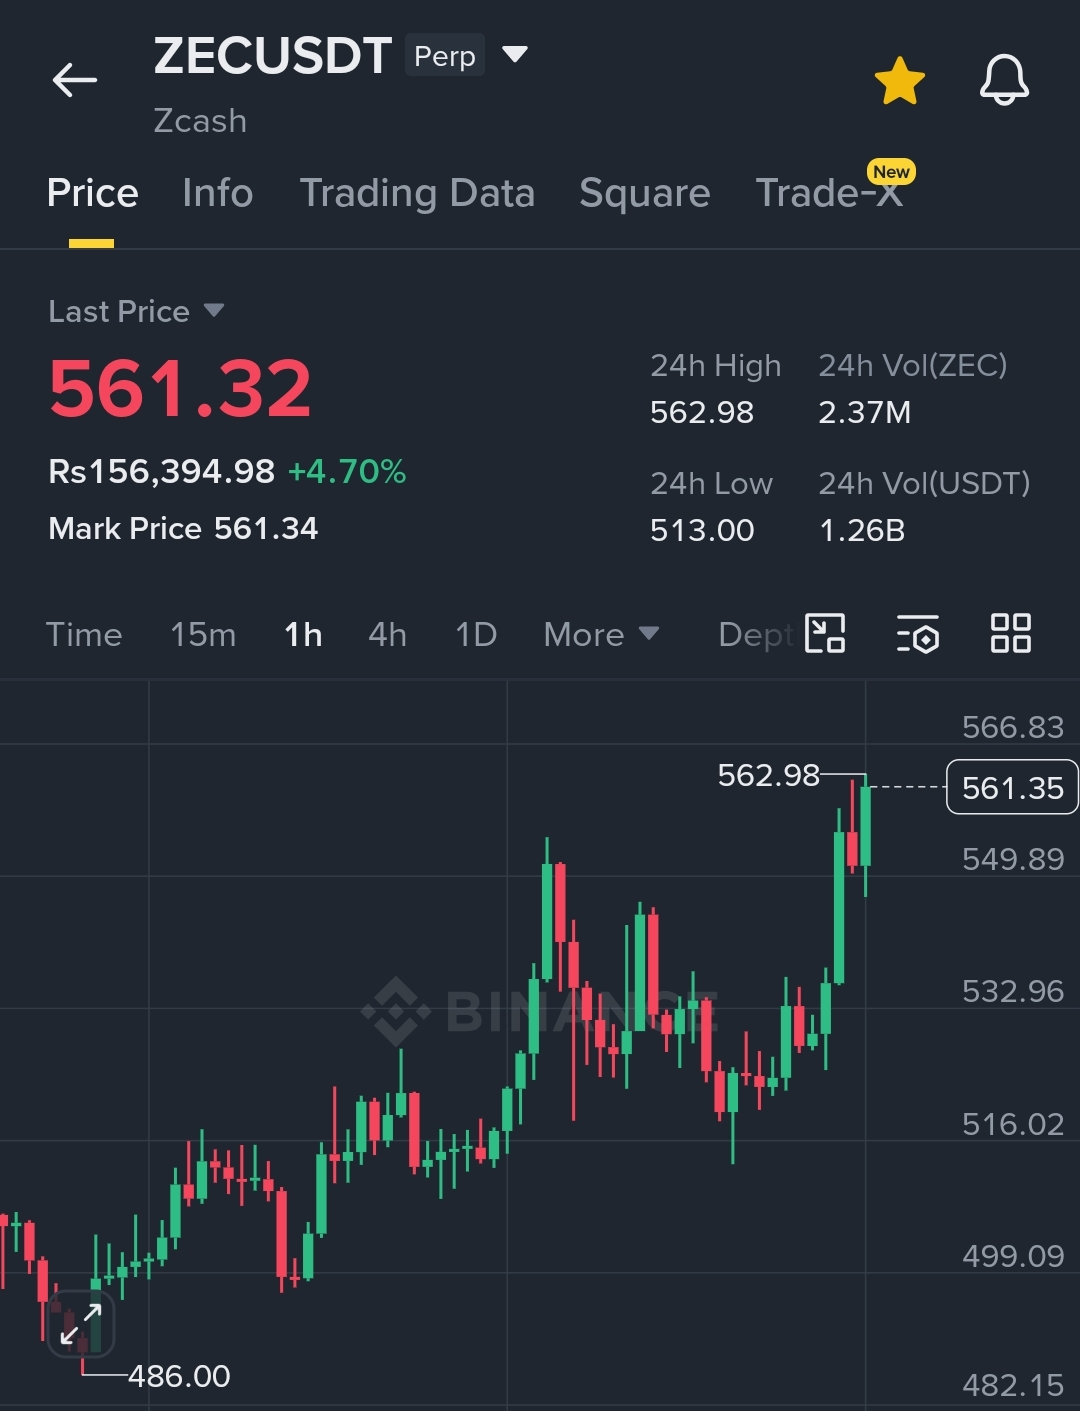Tap the 516.02 price axis label
This screenshot has height=1411, width=1080.
pyautogui.click(x=1013, y=1124)
